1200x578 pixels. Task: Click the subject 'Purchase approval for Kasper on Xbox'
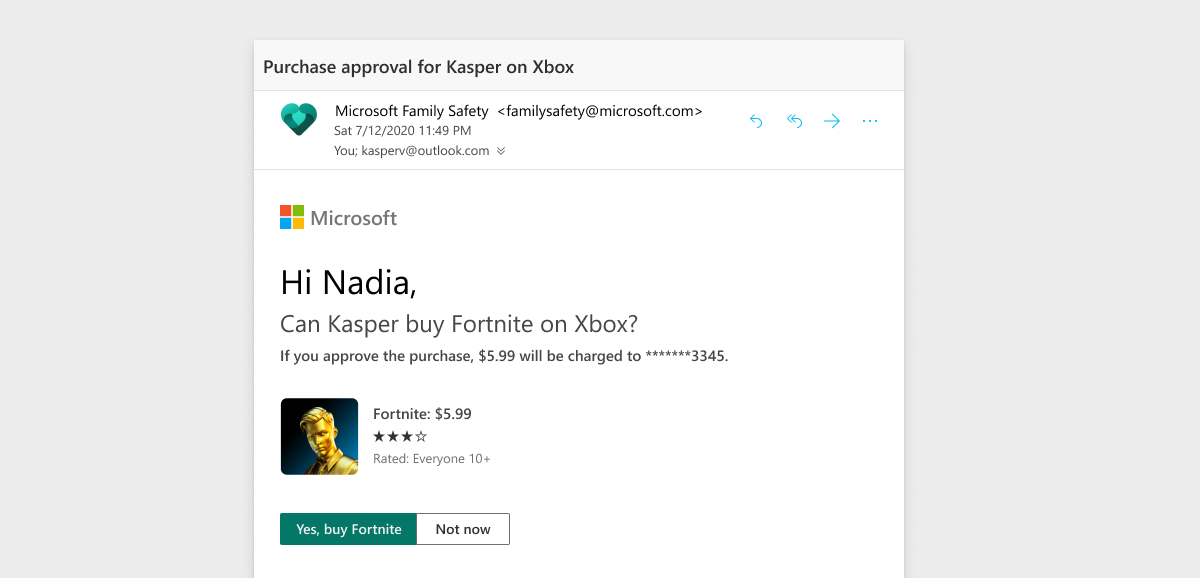[x=417, y=66]
